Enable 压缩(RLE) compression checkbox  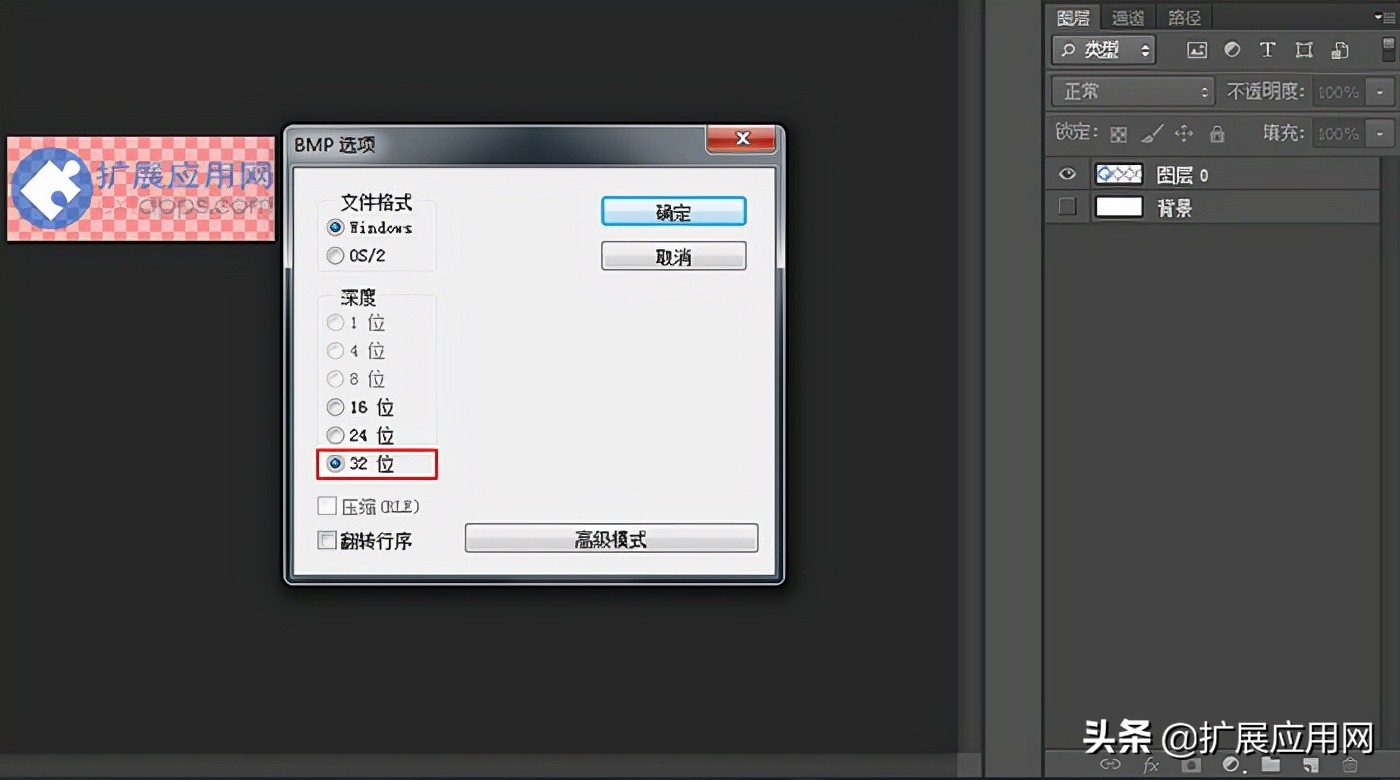326,505
